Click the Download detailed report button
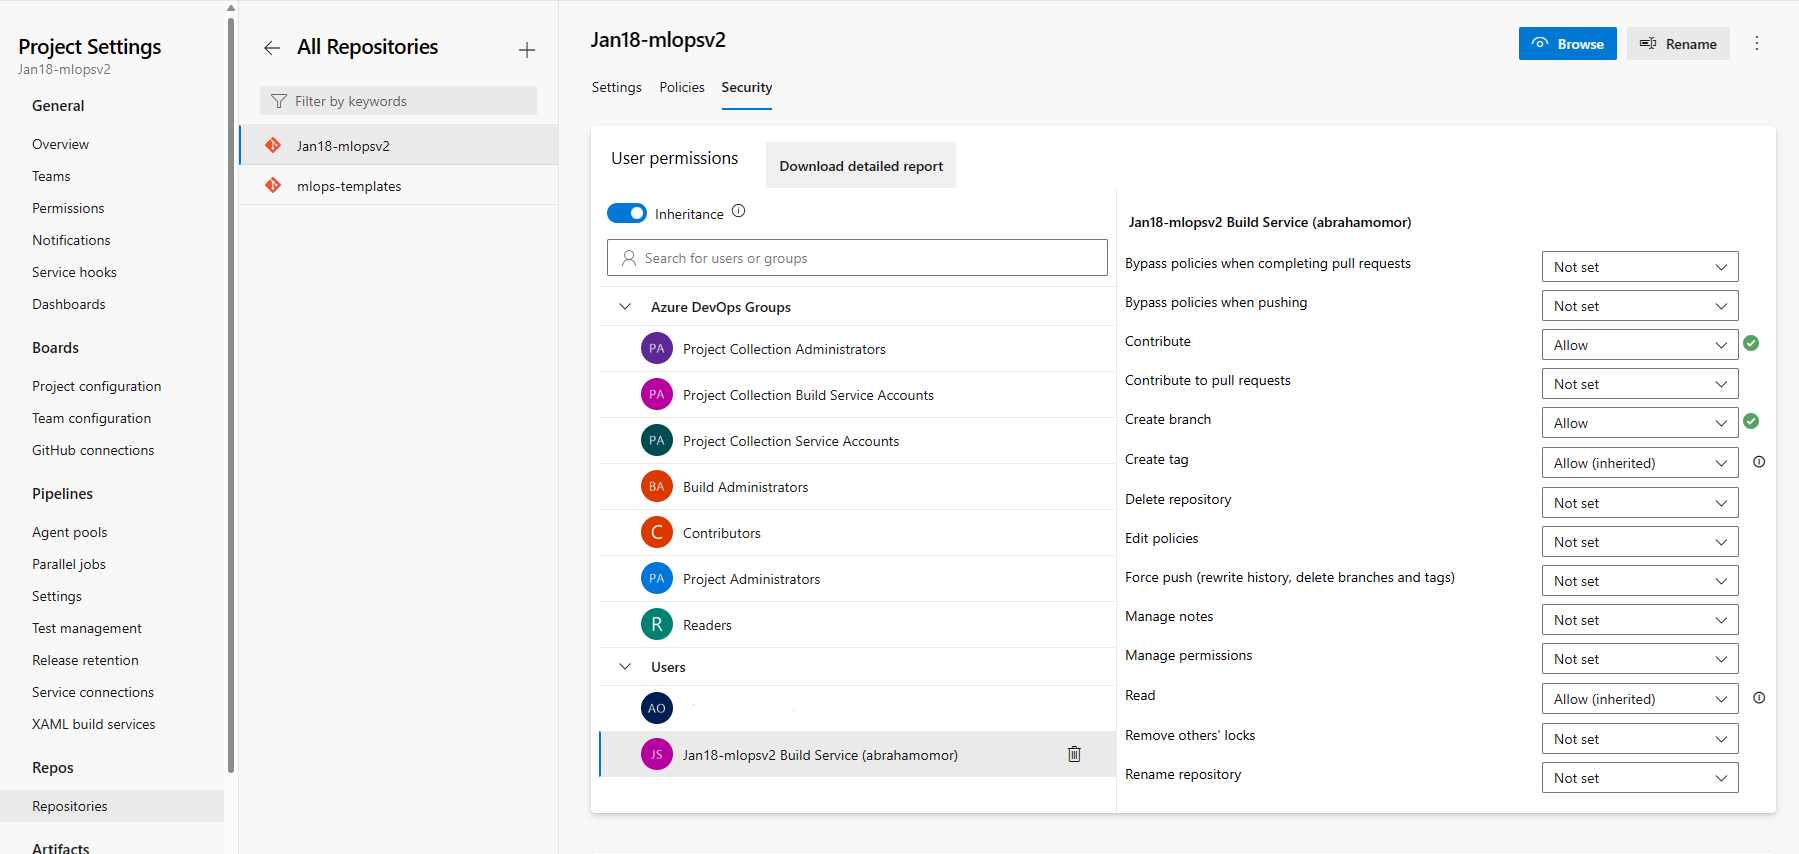 [x=860, y=166]
